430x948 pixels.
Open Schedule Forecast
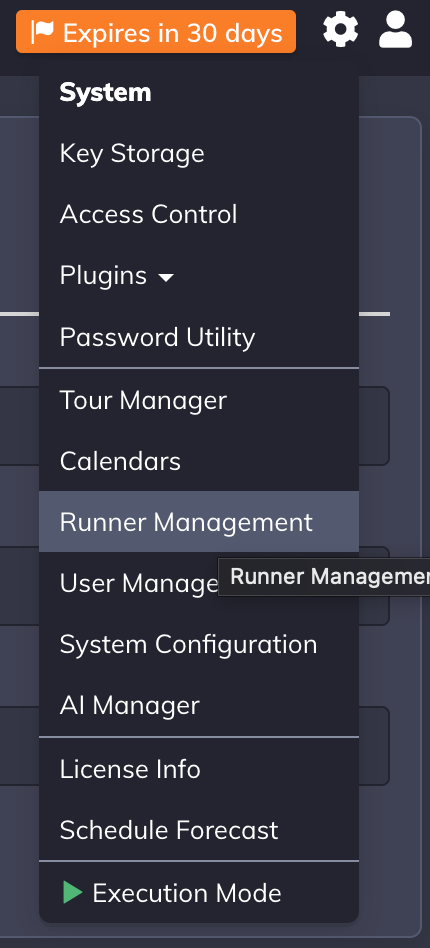(x=199, y=830)
